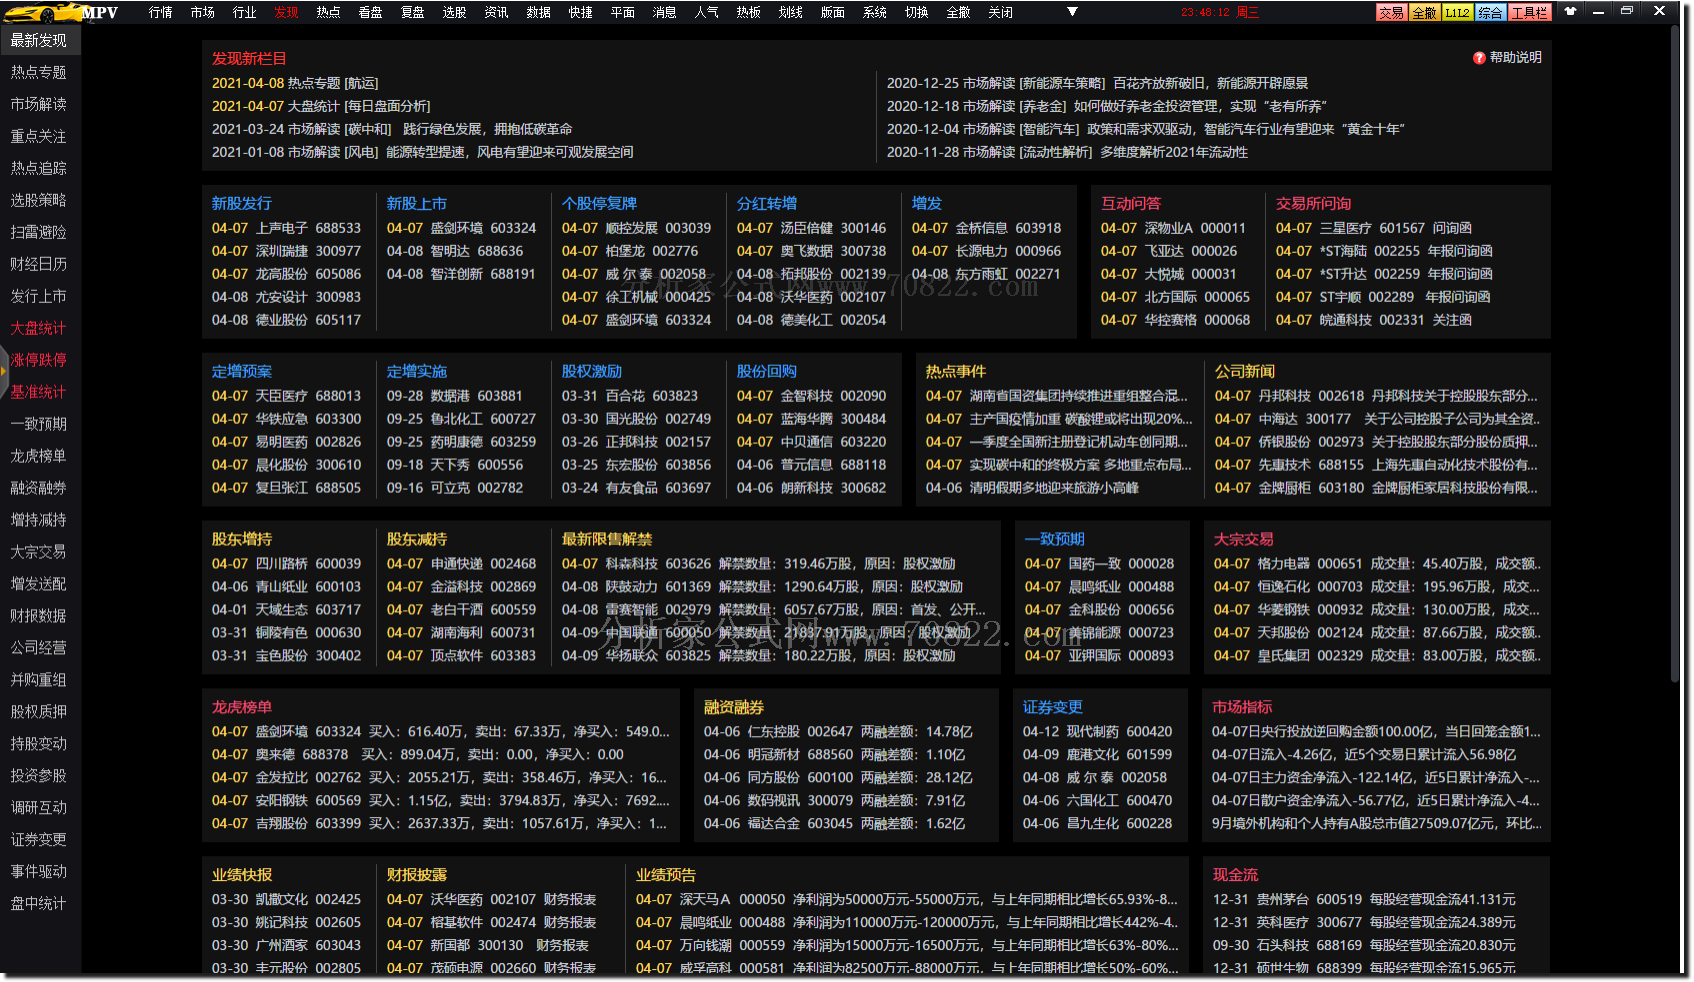Open the 帮助说明 help link

[x=1515, y=58]
